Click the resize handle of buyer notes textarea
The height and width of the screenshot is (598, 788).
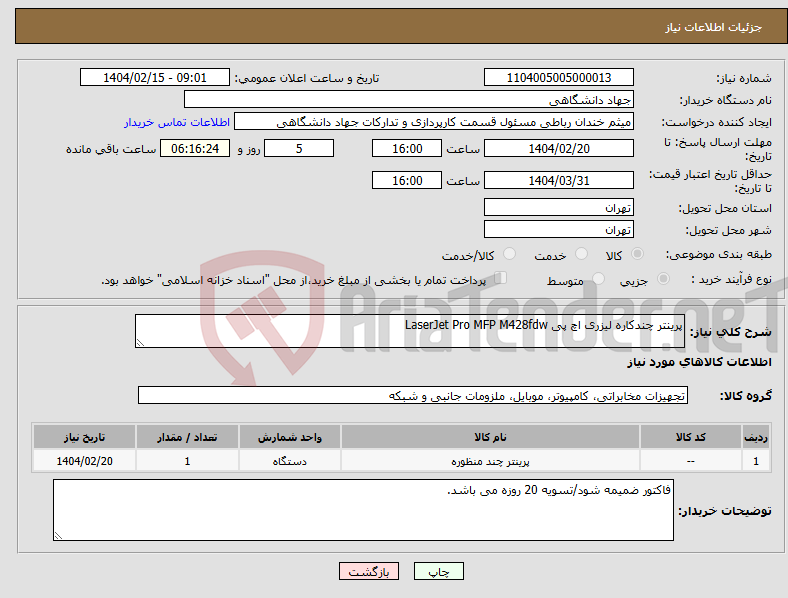click(x=58, y=536)
